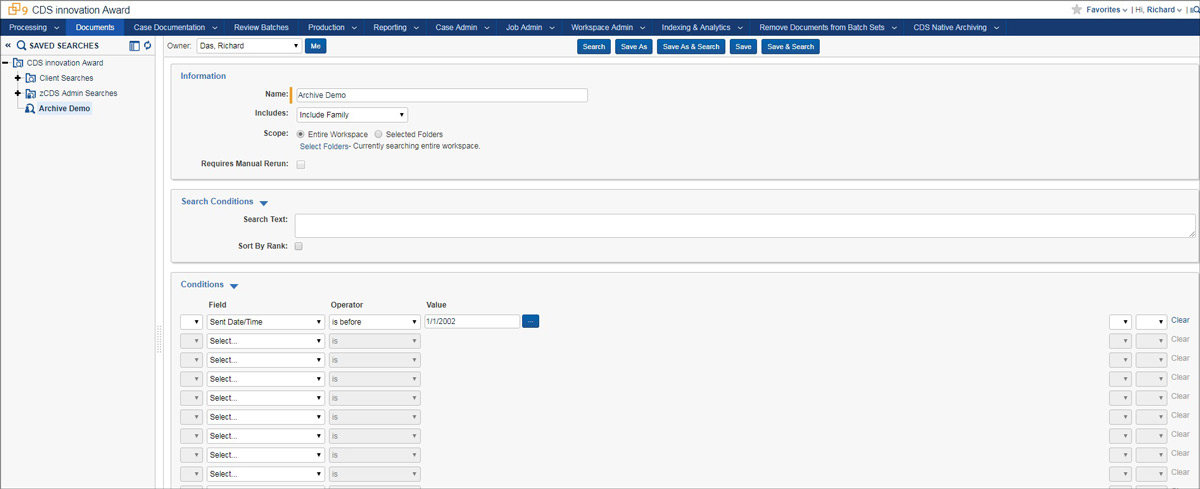Viewport: 1200px width, 489px height.
Task: Choose the Selected Folders scope option
Action: pos(378,134)
